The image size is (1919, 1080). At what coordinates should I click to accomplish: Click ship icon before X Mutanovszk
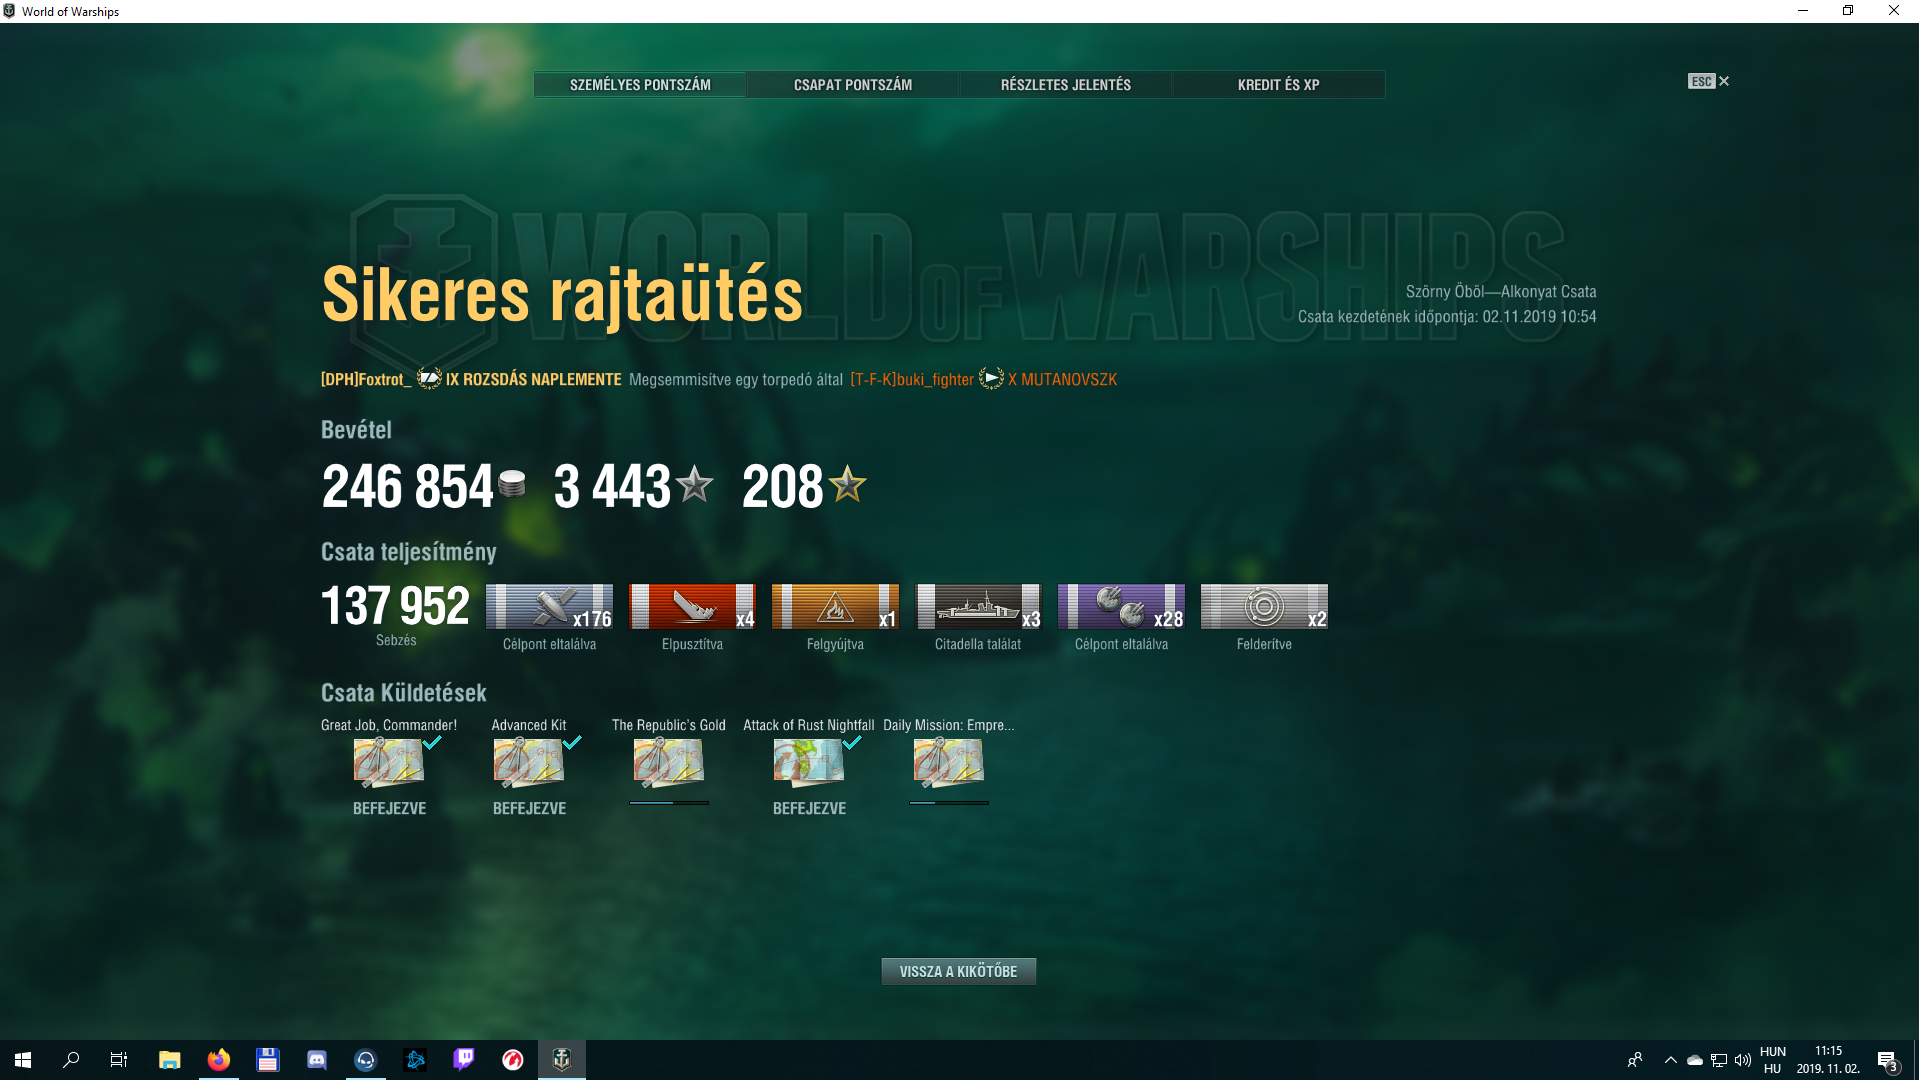(x=991, y=379)
